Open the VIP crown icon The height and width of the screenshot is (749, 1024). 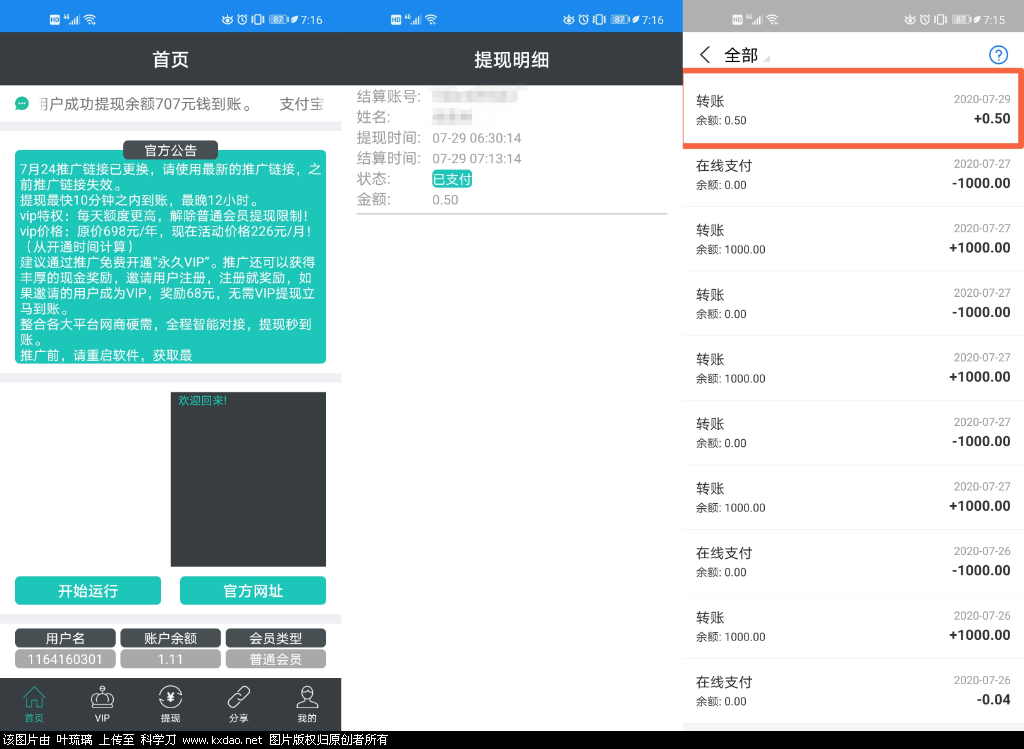tap(102, 702)
